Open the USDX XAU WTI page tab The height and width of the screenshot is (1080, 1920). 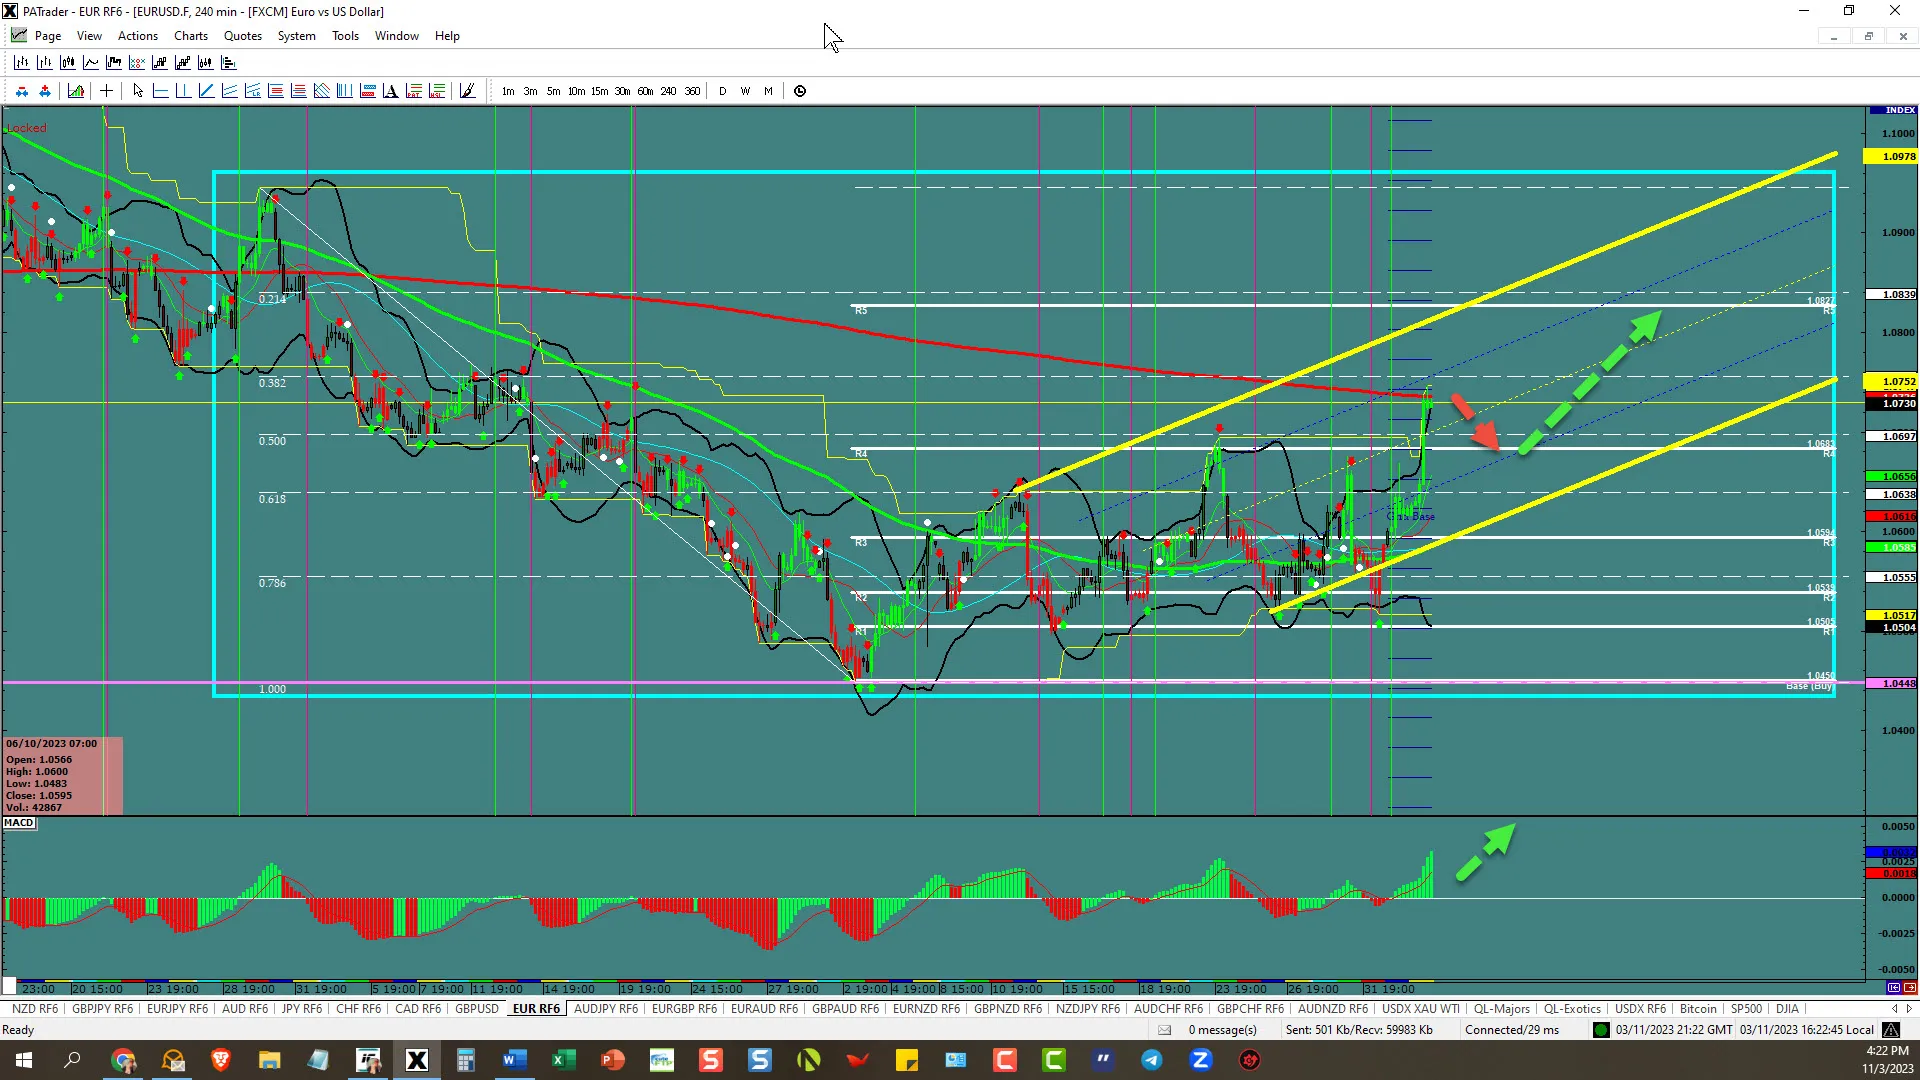tap(1420, 1009)
